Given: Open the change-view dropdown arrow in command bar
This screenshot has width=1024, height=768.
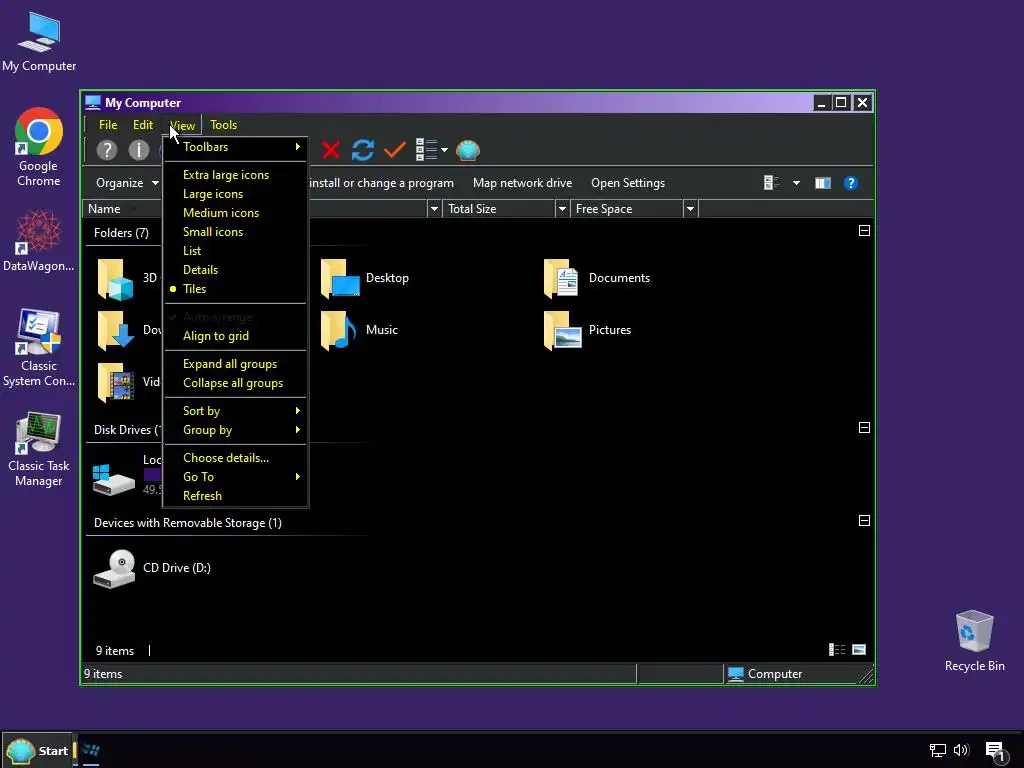Looking at the screenshot, I should point(796,183).
